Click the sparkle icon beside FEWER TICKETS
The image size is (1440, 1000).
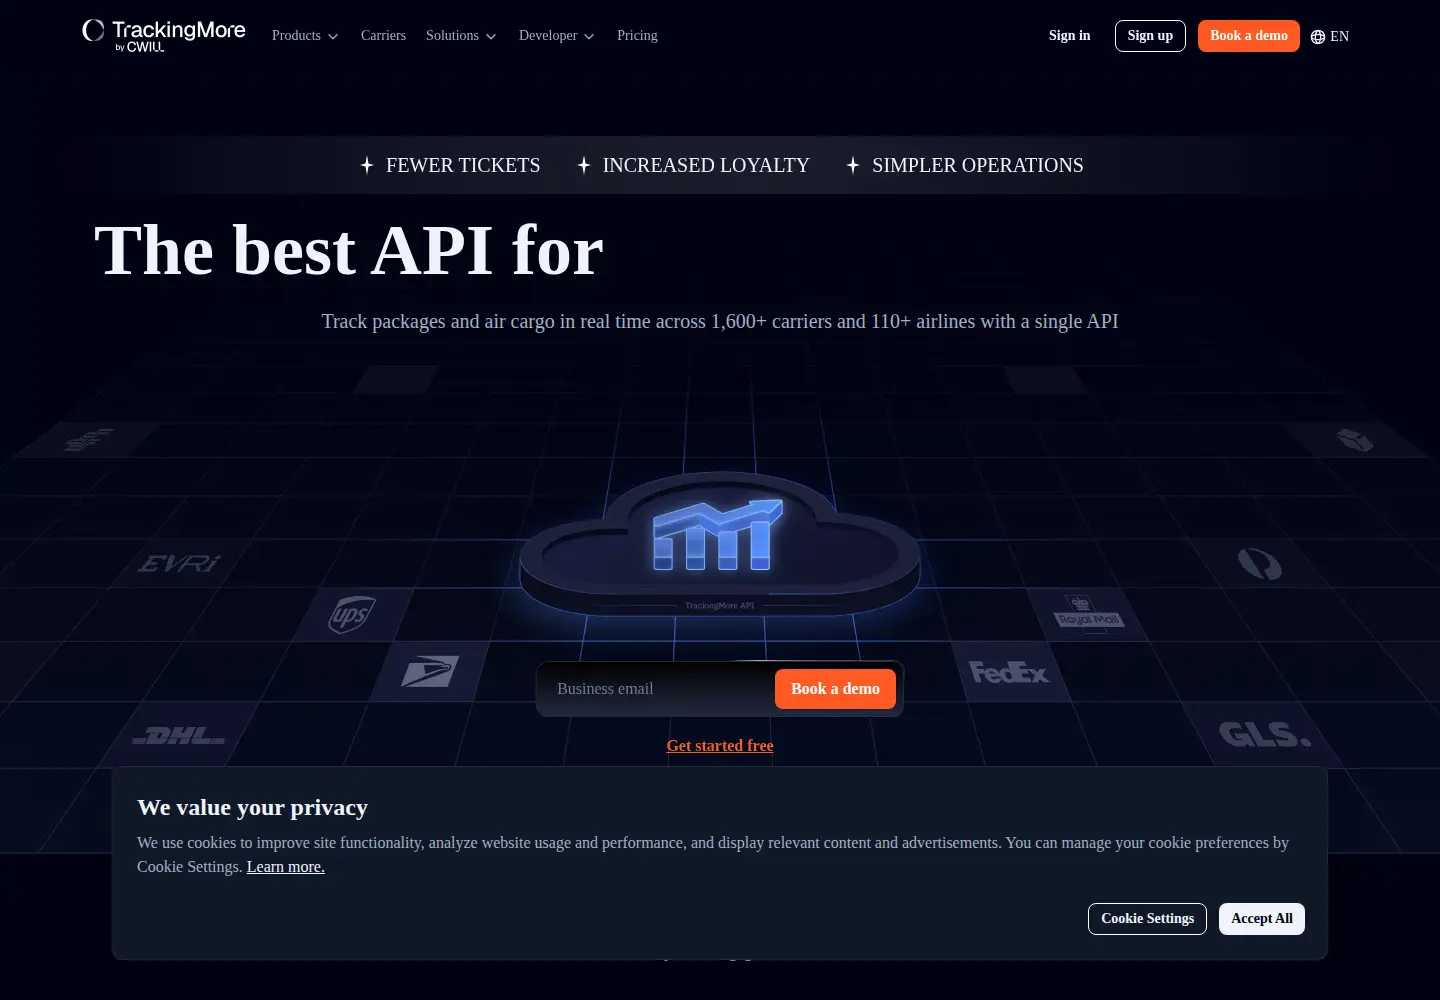coord(367,165)
